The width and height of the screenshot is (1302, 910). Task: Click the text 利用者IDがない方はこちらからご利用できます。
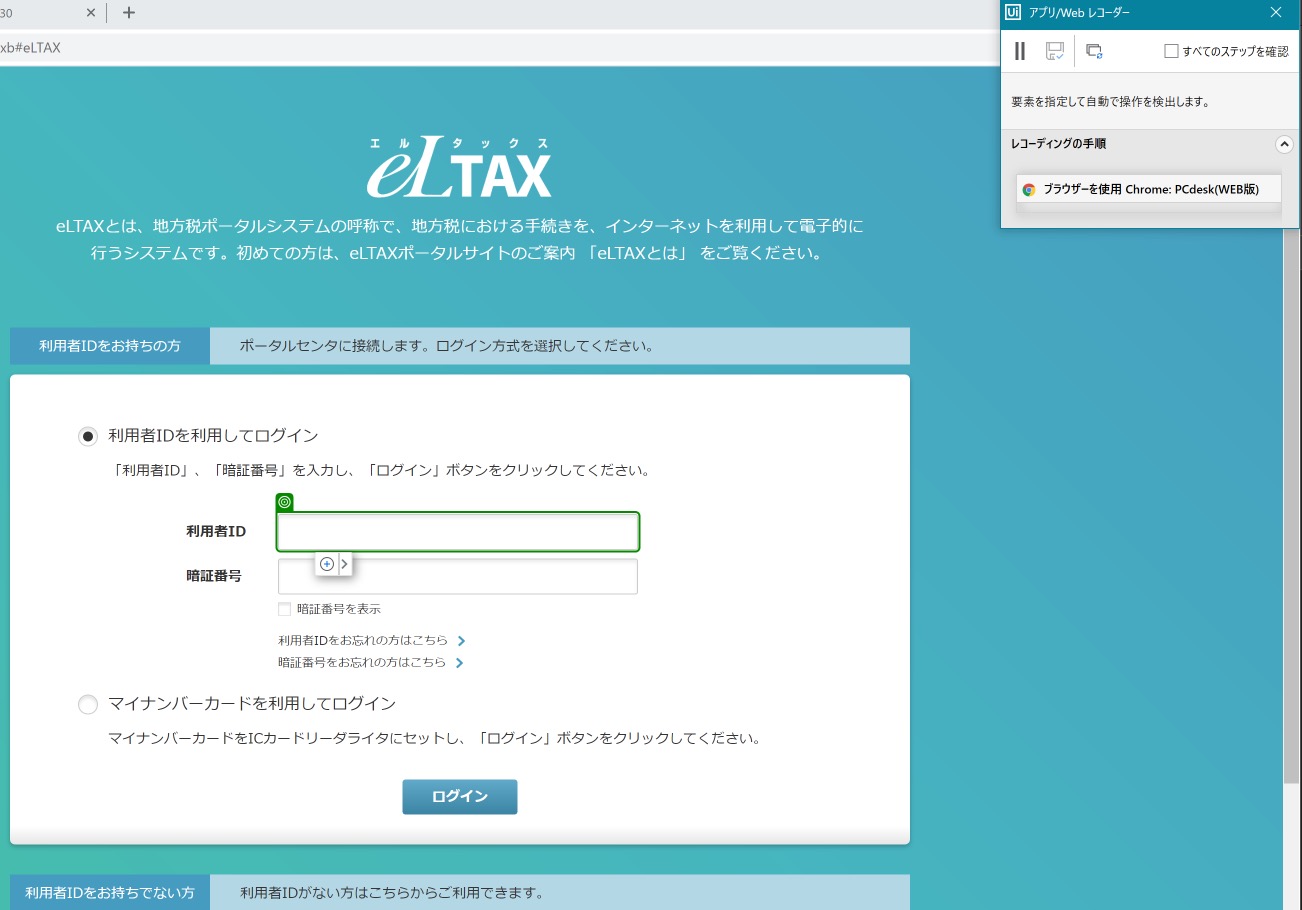coord(392,893)
